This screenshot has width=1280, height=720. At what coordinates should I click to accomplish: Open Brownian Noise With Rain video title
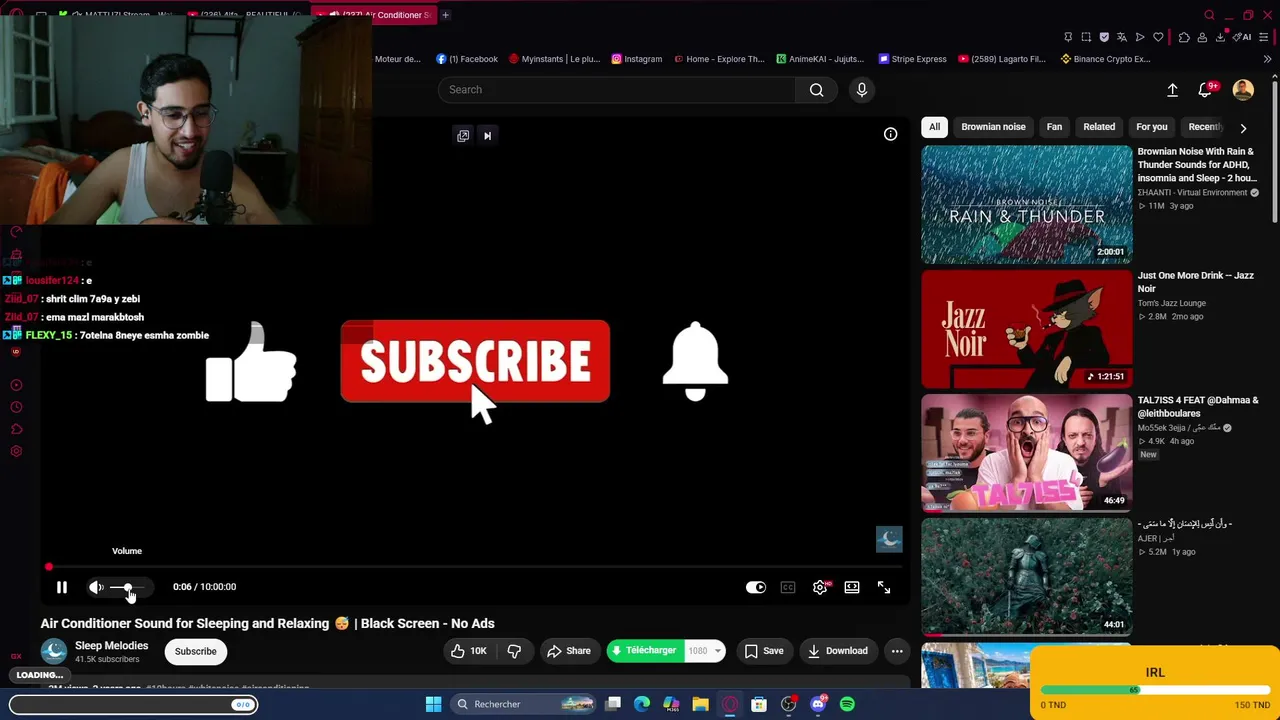[1197, 165]
